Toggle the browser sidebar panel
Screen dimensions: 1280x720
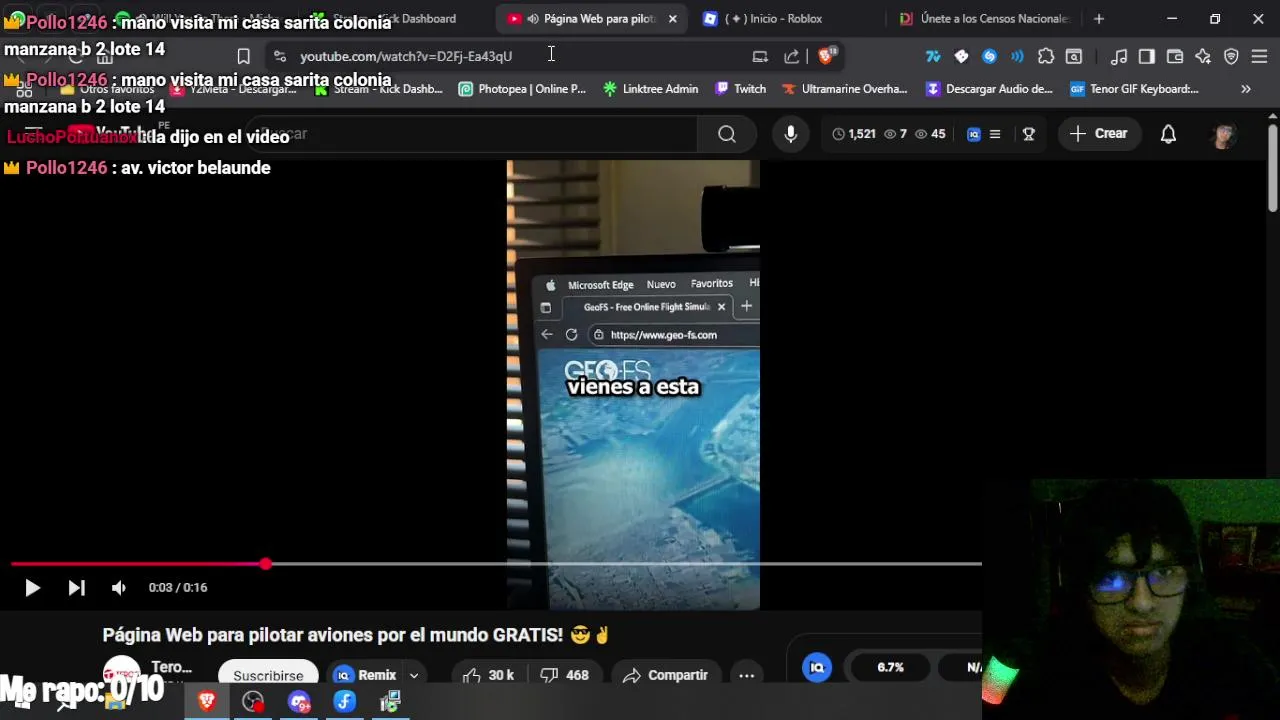pos(1147,57)
